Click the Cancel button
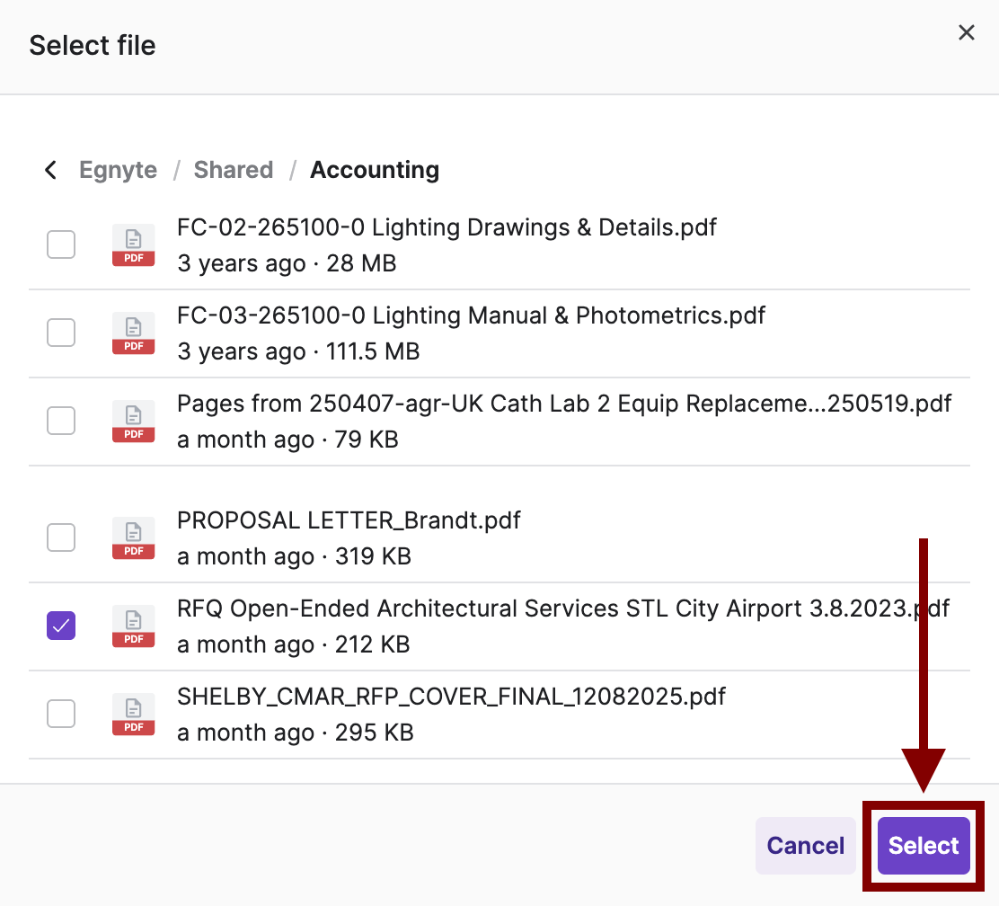999x906 pixels. tap(805, 845)
